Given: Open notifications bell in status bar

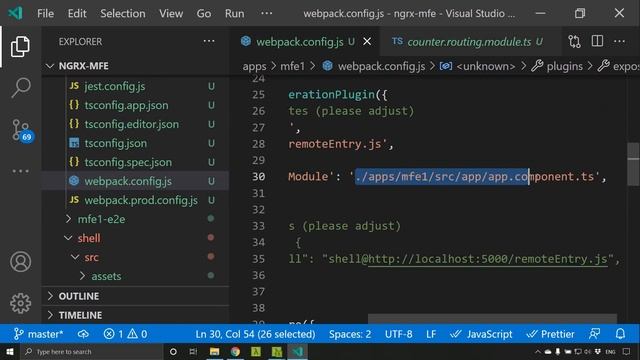Looking at the screenshot, I should 620,334.
